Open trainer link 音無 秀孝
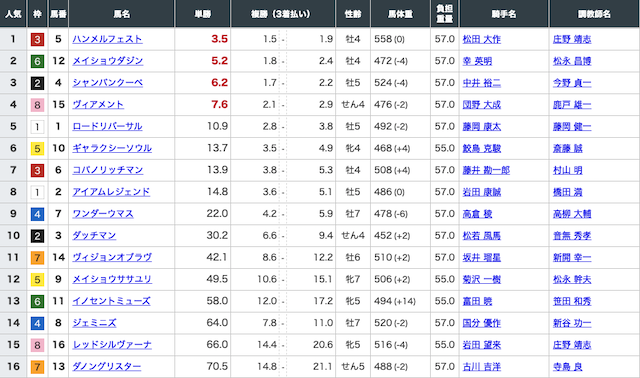Viewport: 640px width, 378px height. point(572,236)
